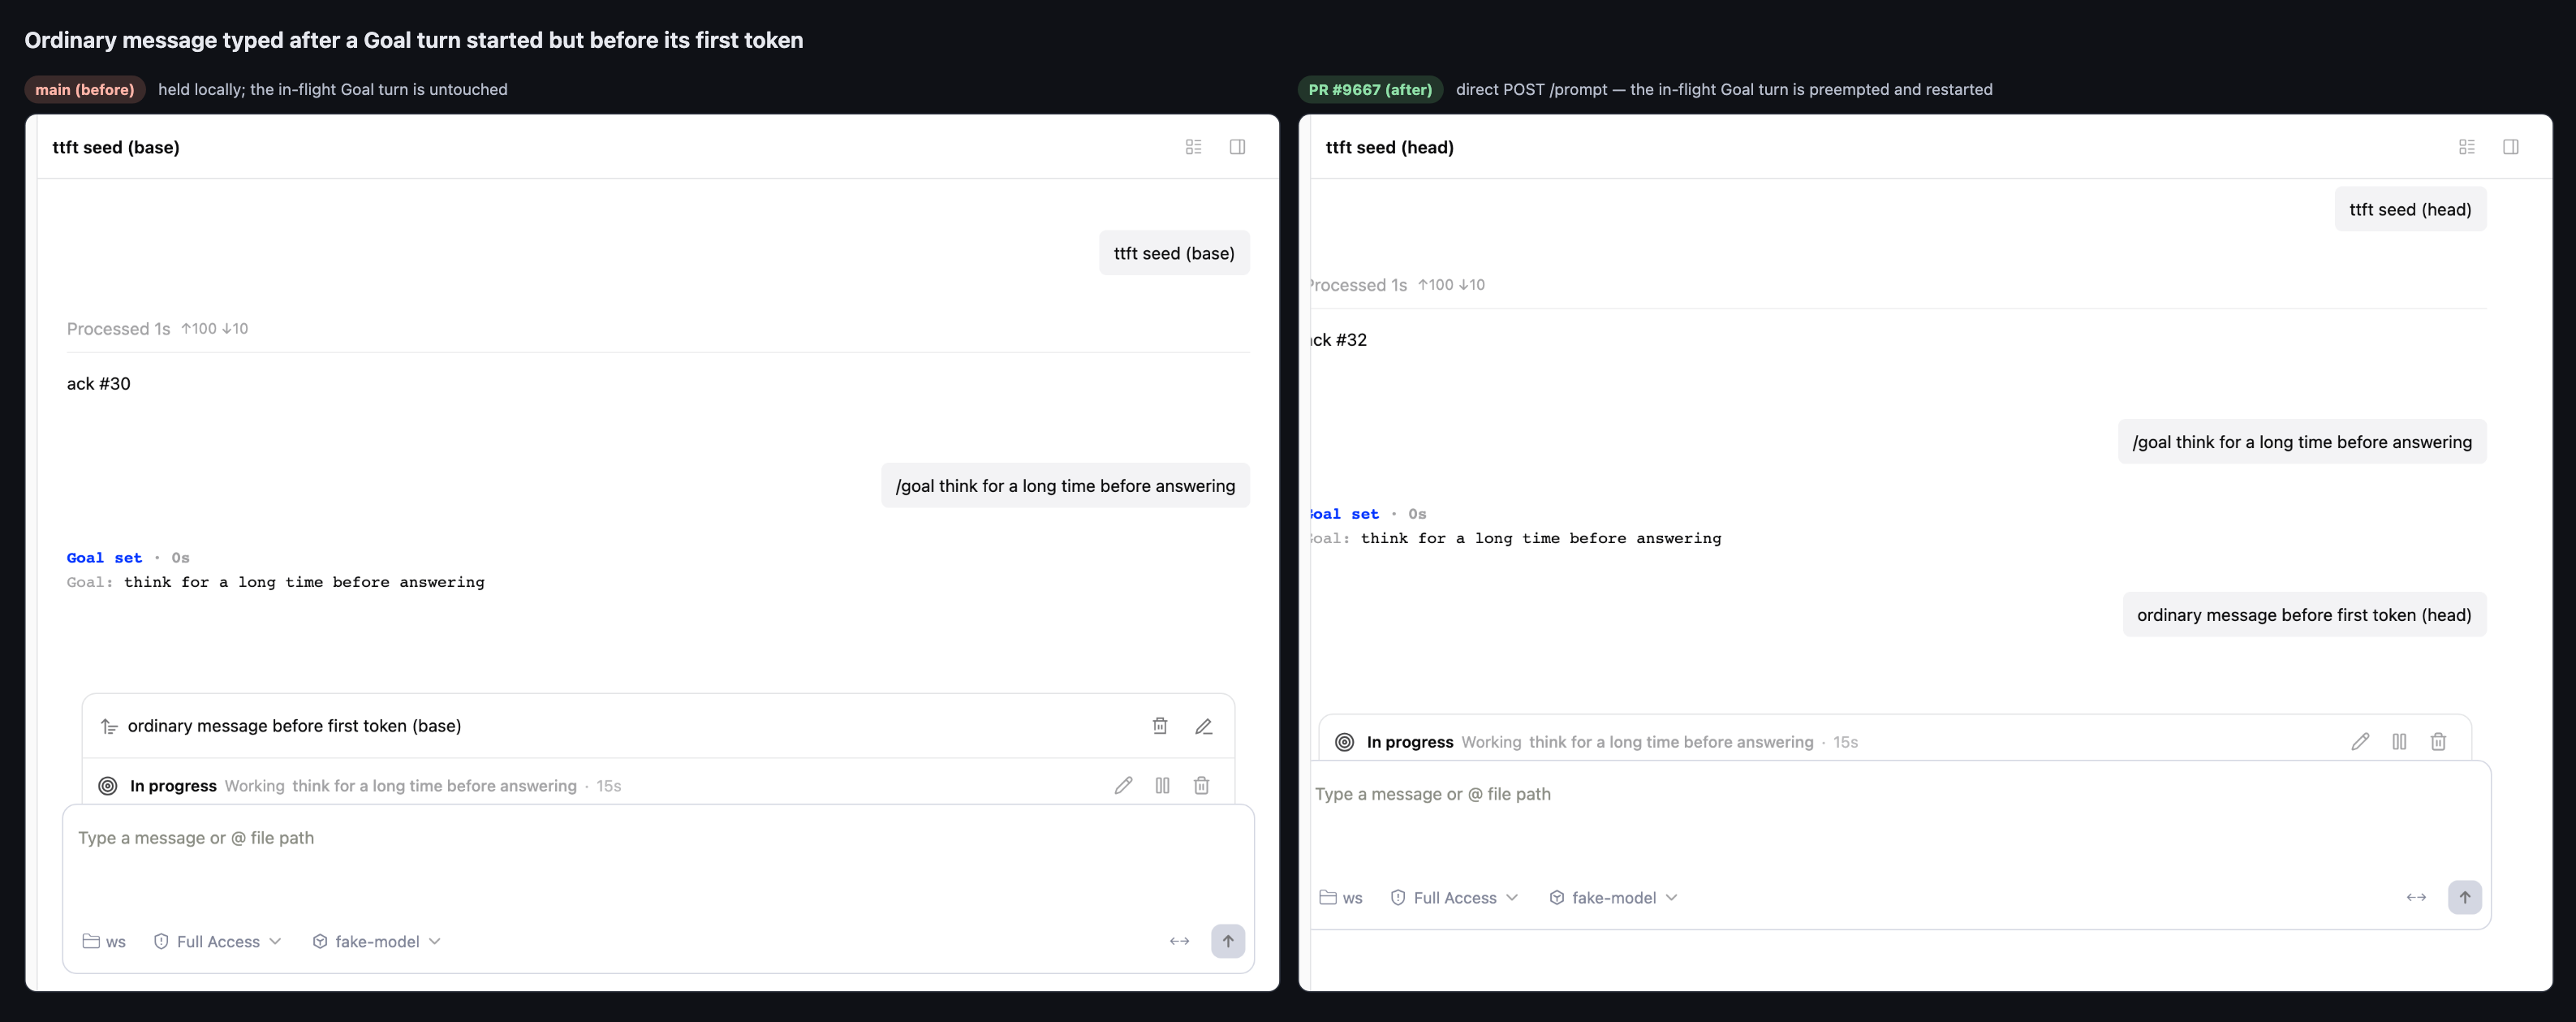Click 'Goal set' status in the head panel
The width and height of the screenshot is (2576, 1022).
tap(1345, 514)
